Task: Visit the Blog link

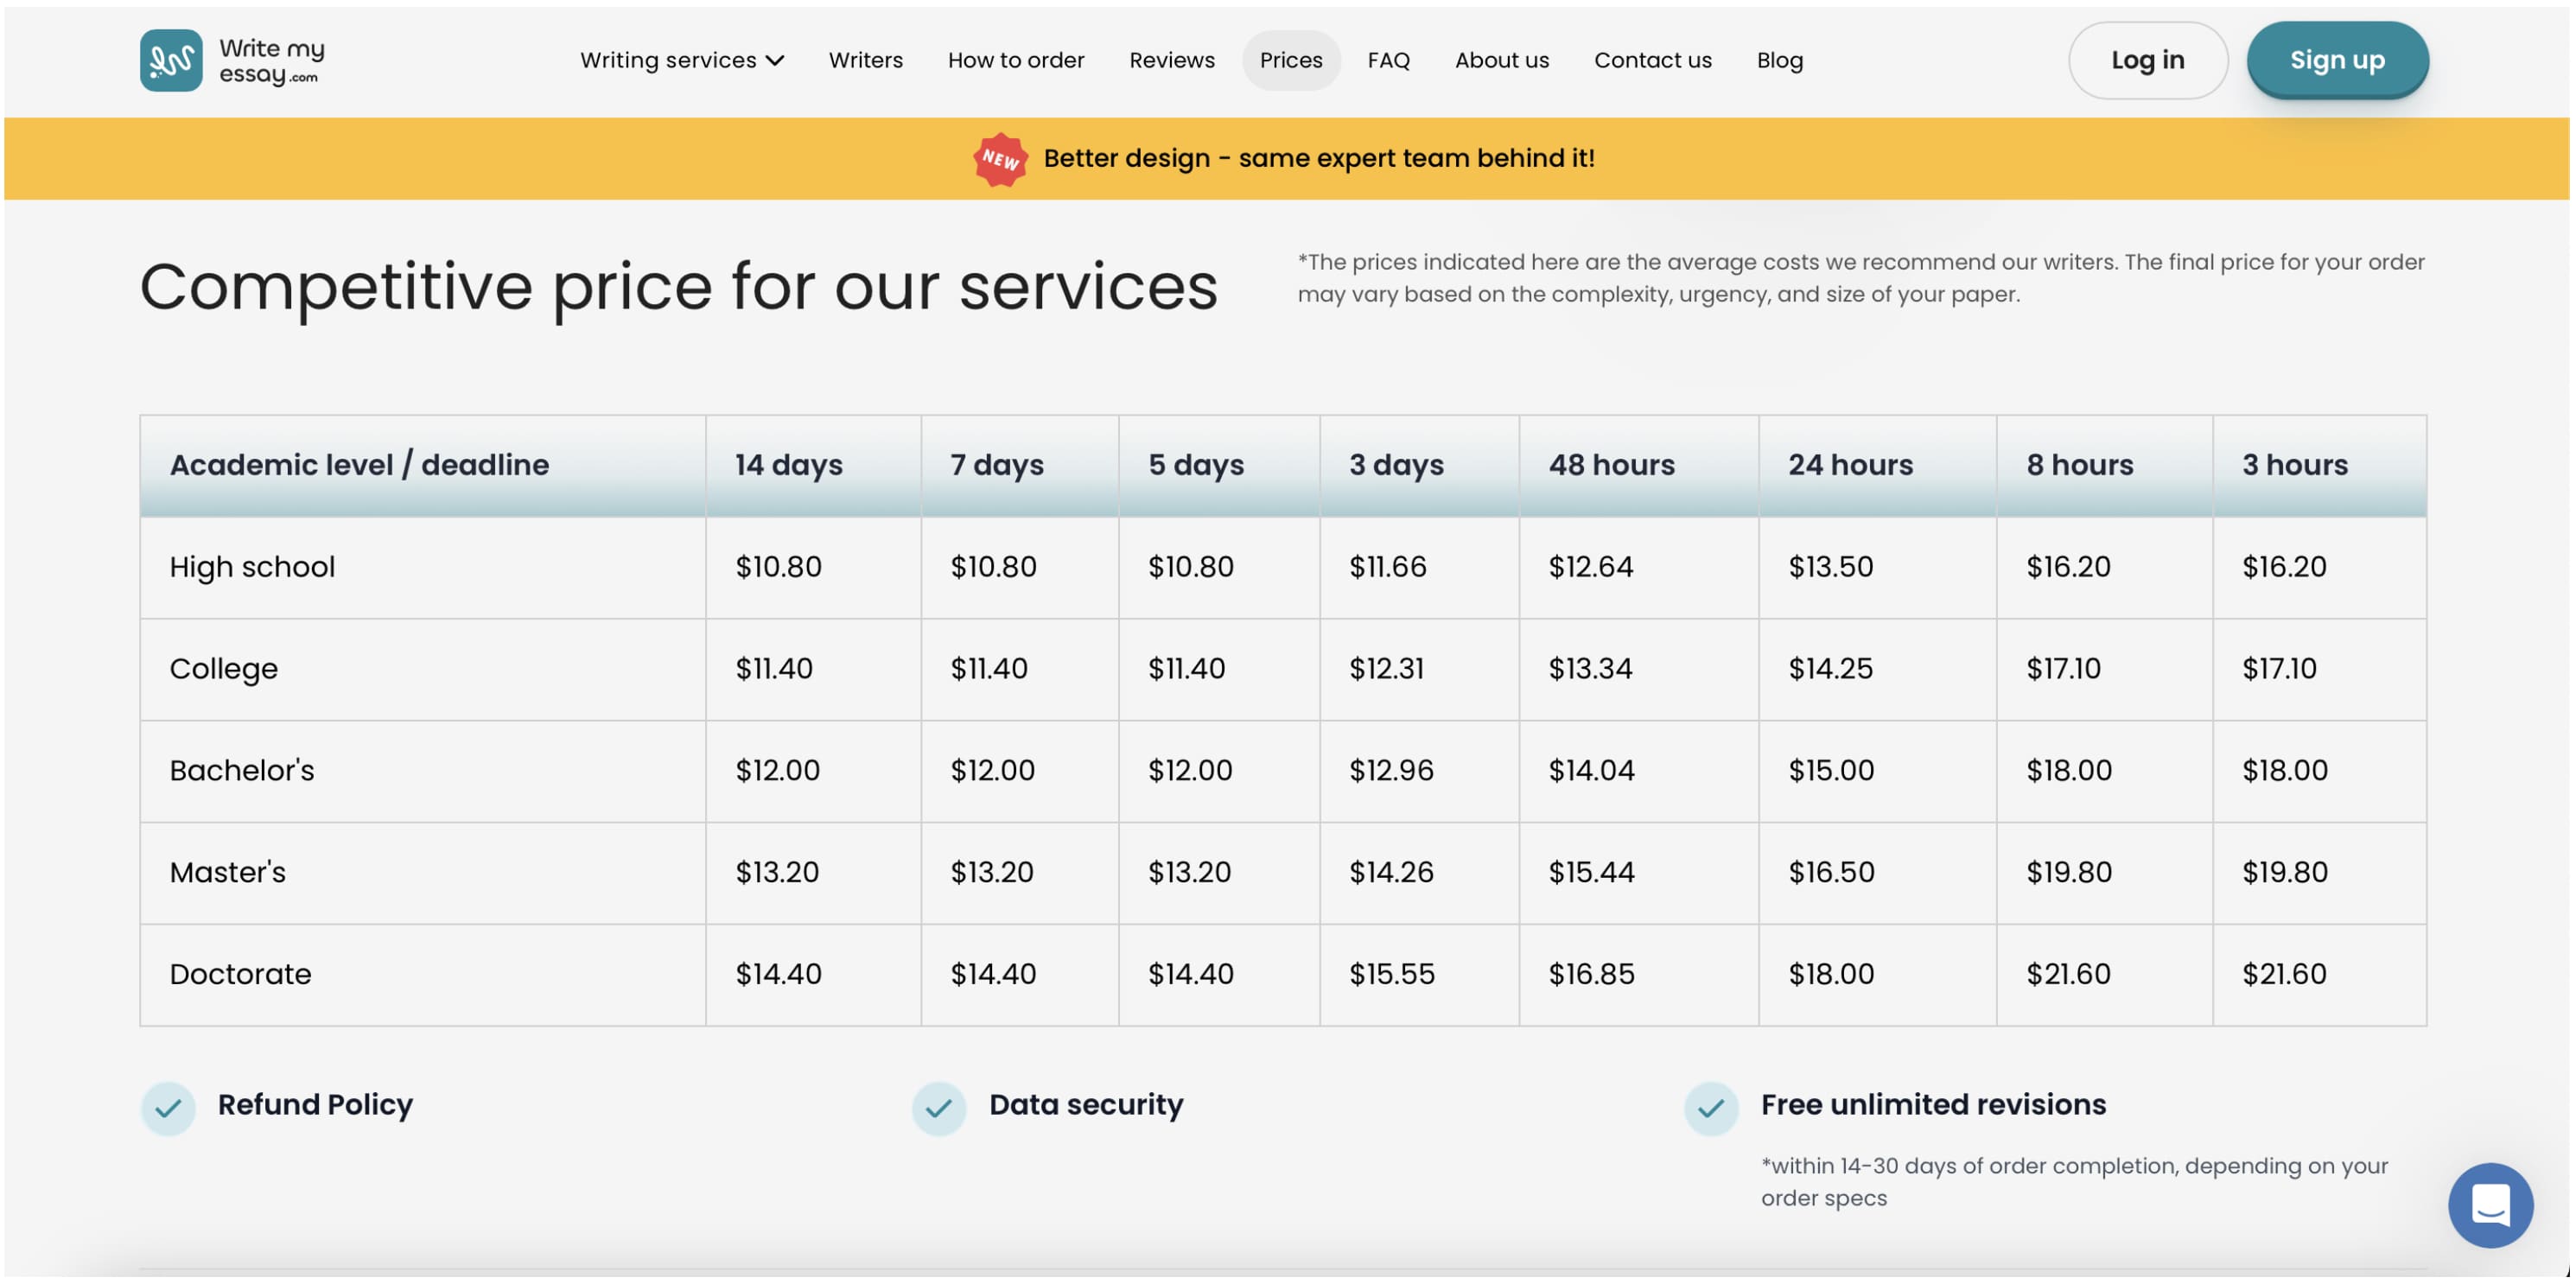Action: 1779,60
